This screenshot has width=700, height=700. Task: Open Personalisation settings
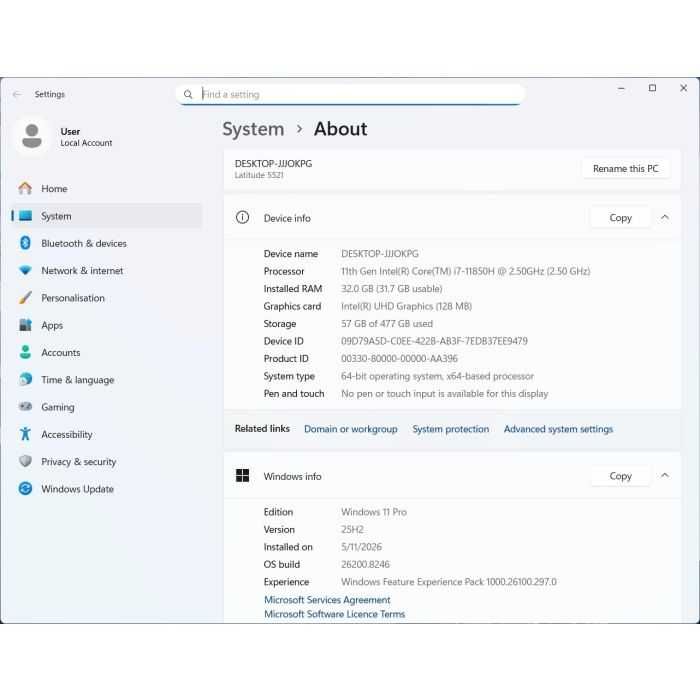pos(106,298)
